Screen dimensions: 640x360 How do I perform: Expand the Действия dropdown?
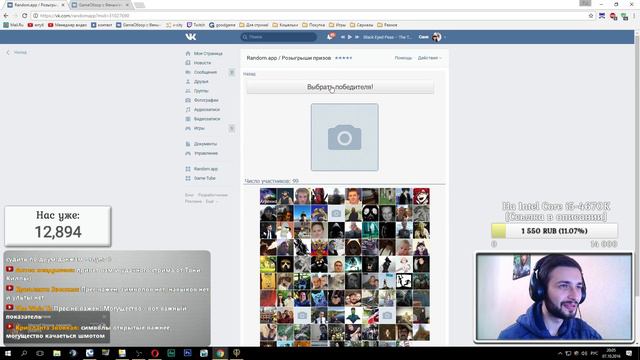429,58
